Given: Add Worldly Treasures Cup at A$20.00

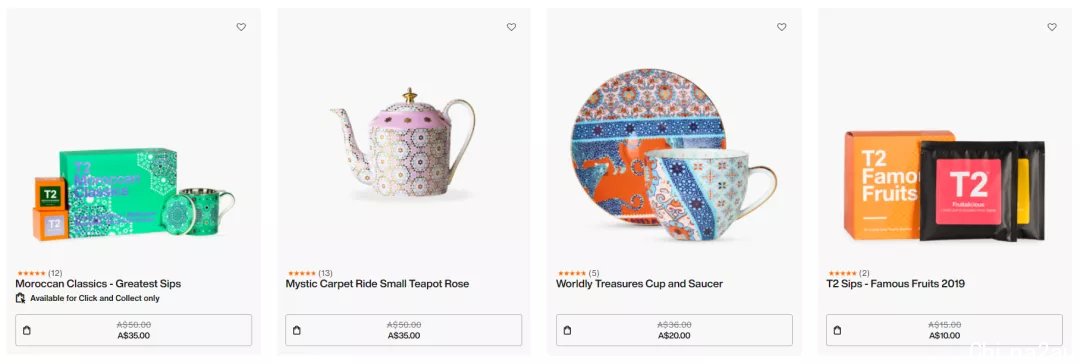Looking at the screenshot, I should (674, 330).
